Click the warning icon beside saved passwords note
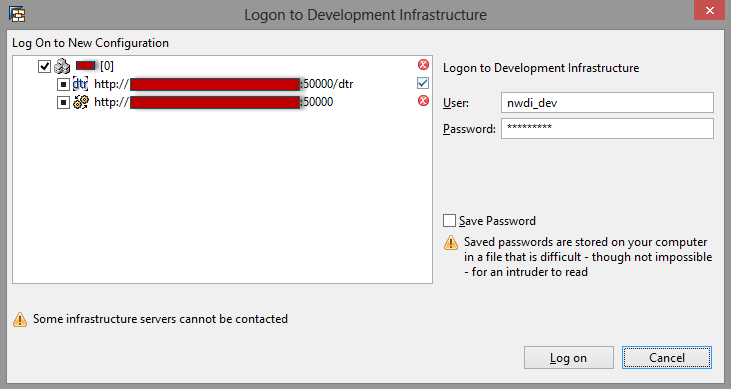This screenshot has width=731, height=389. [451, 243]
